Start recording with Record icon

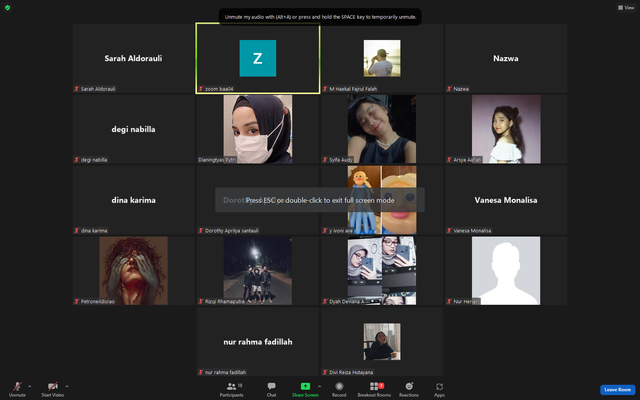coord(339,386)
